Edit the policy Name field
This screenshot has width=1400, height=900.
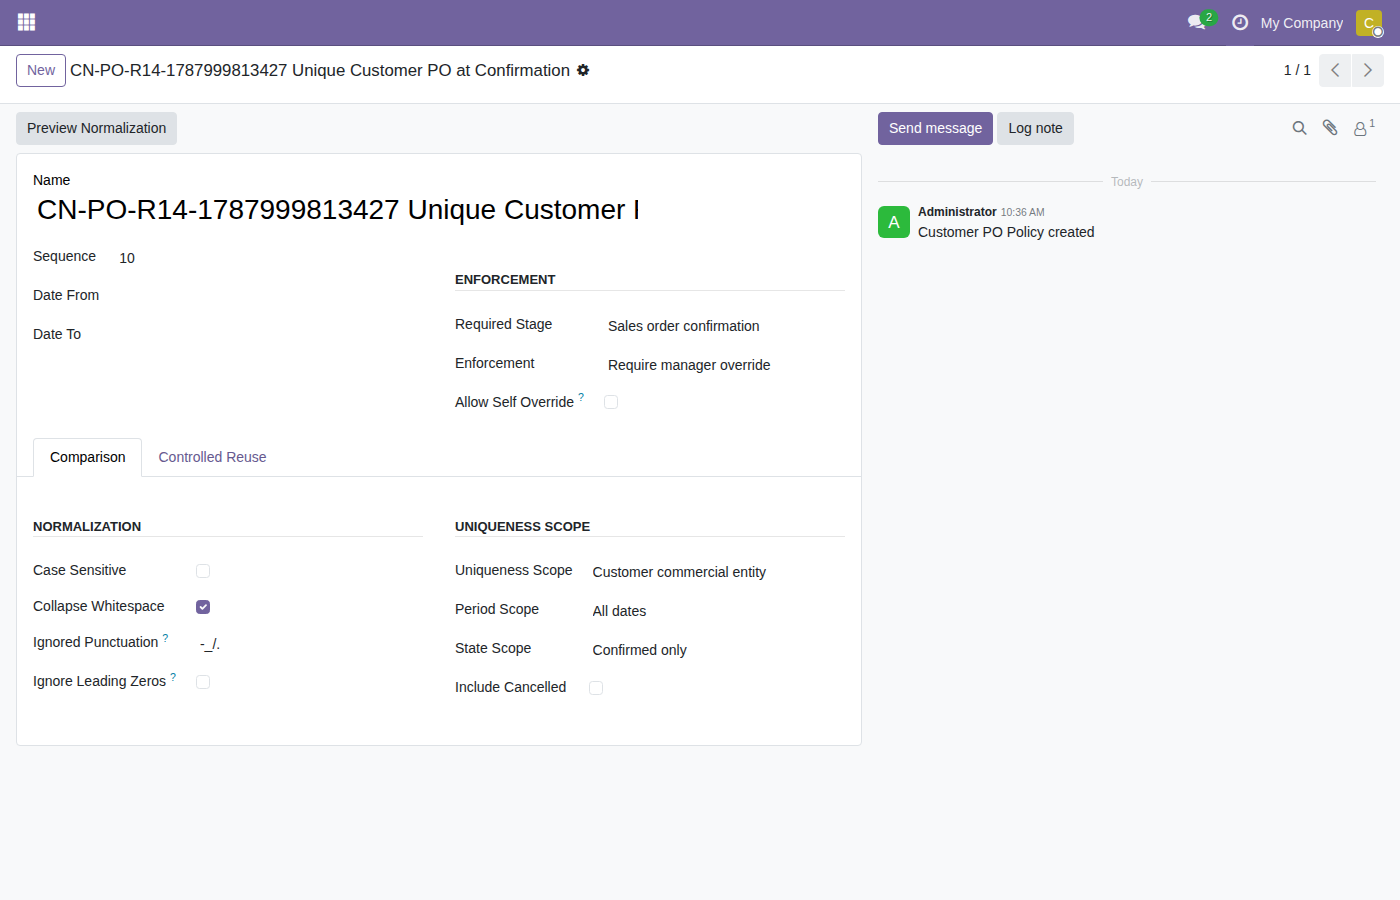pyautogui.click(x=338, y=210)
